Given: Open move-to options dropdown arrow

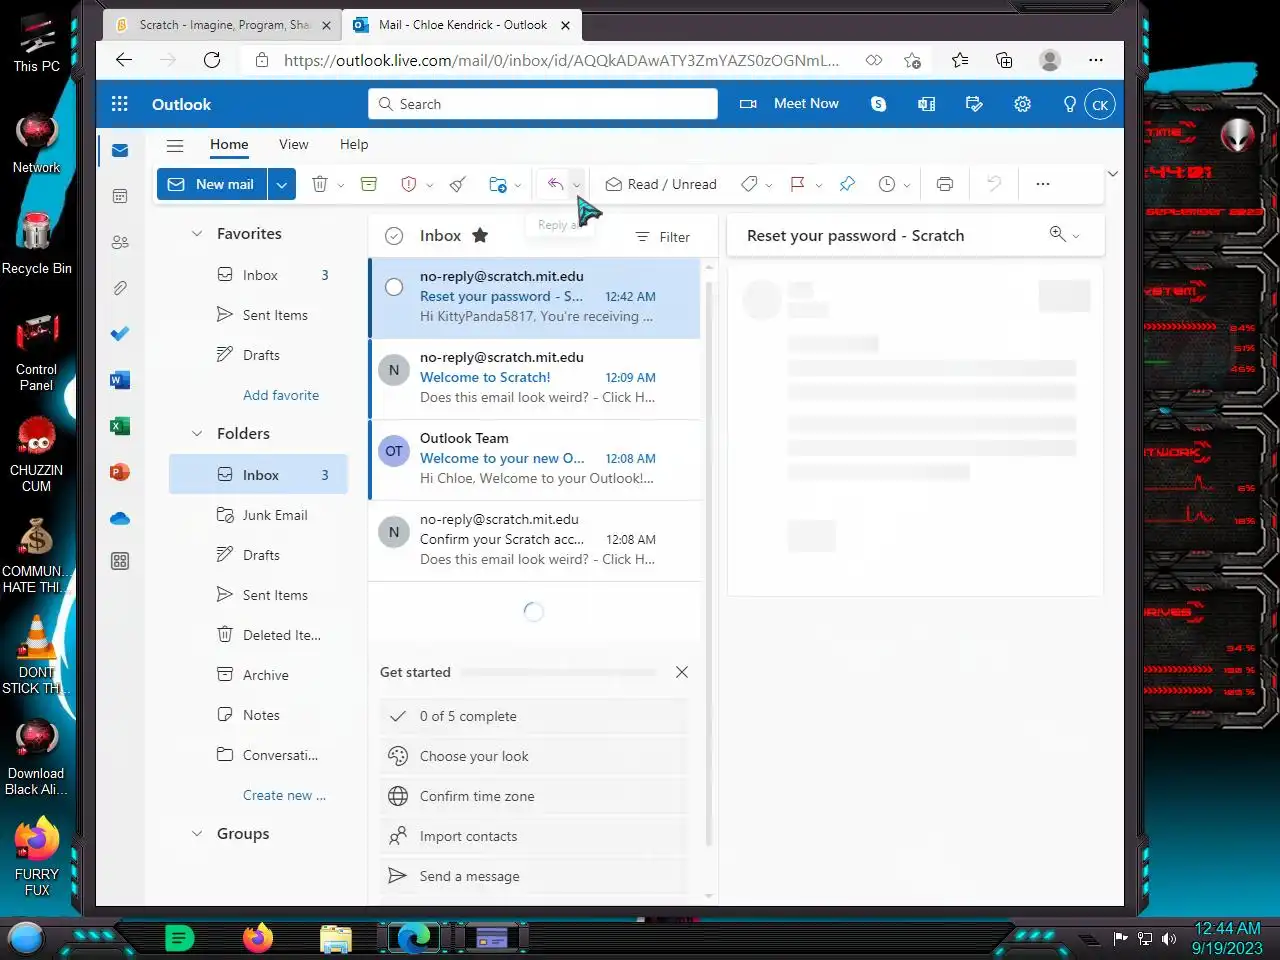Looking at the screenshot, I should point(518,185).
